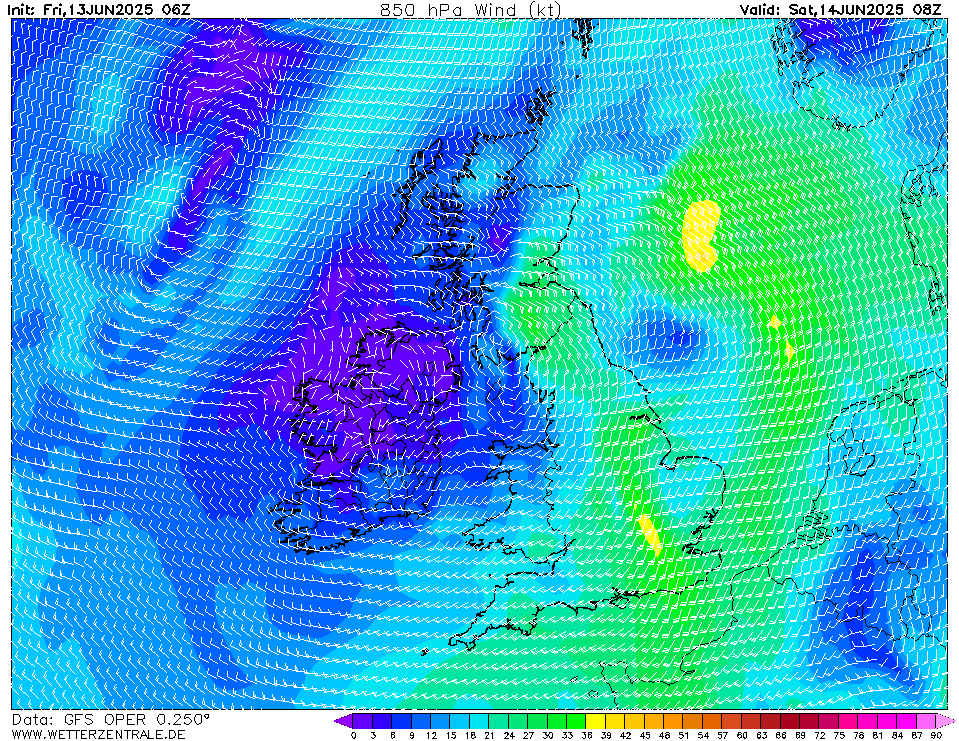Click the legend swatch between 63 and 66 kt
959x741 pixels.
point(771,721)
